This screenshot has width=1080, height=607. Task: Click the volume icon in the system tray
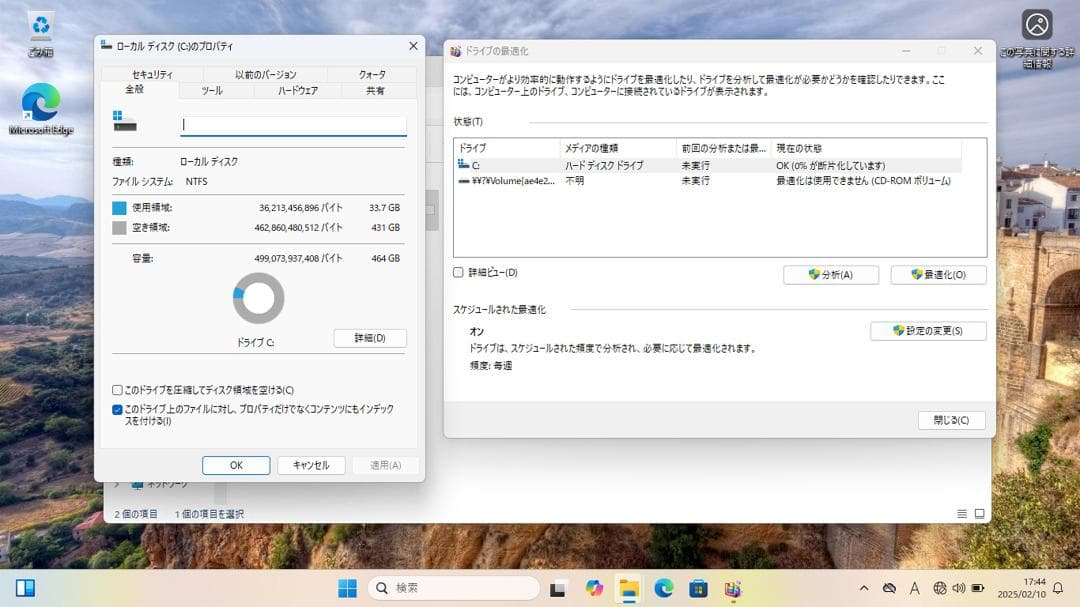click(x=958, y=589)
